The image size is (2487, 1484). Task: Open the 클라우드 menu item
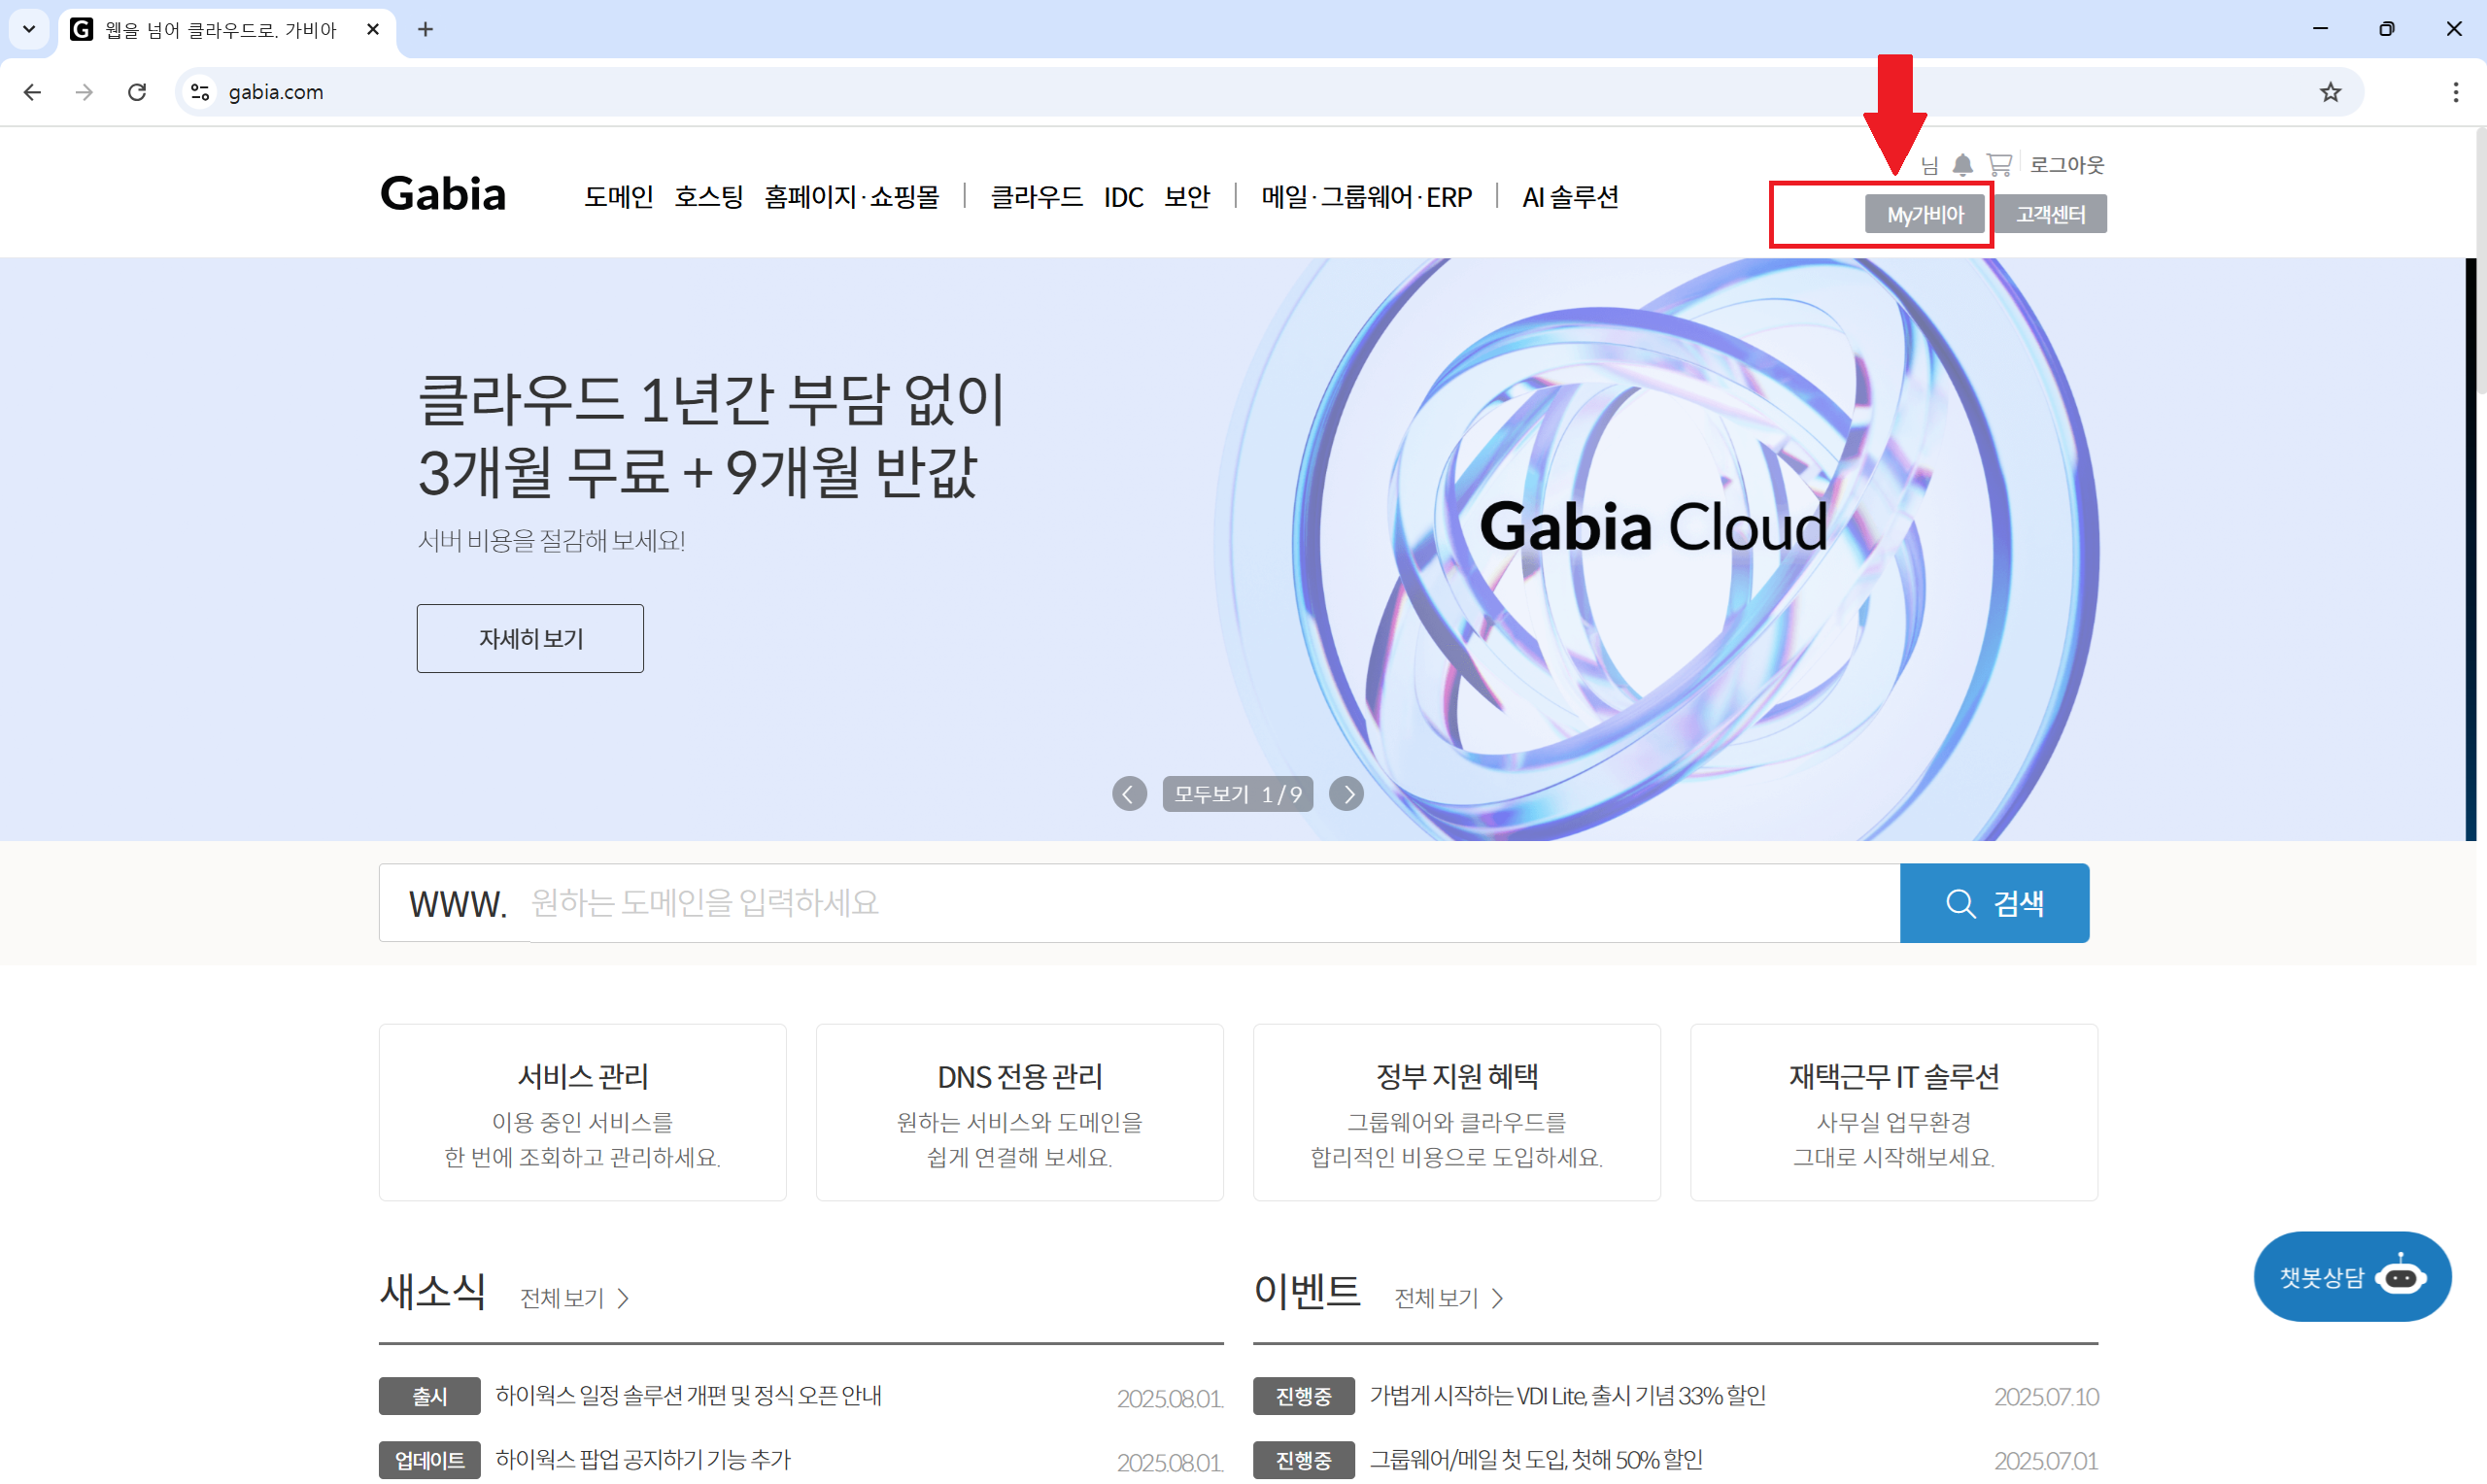tap(1035, 197)
